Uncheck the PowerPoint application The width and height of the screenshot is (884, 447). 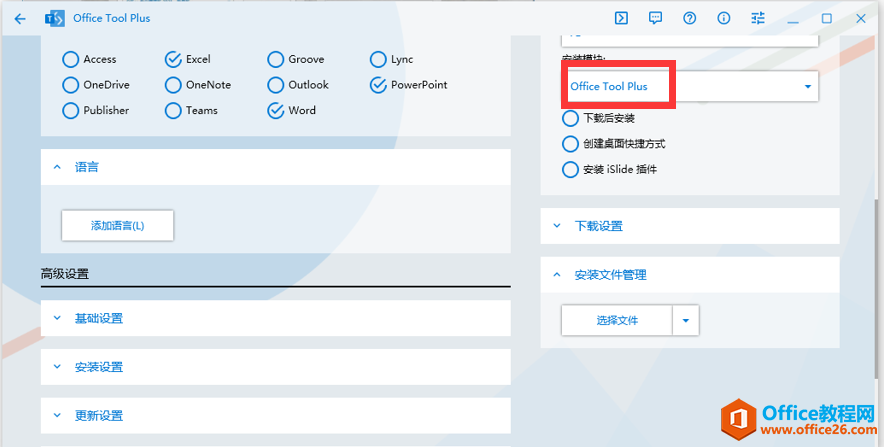(x=378, y=85)
